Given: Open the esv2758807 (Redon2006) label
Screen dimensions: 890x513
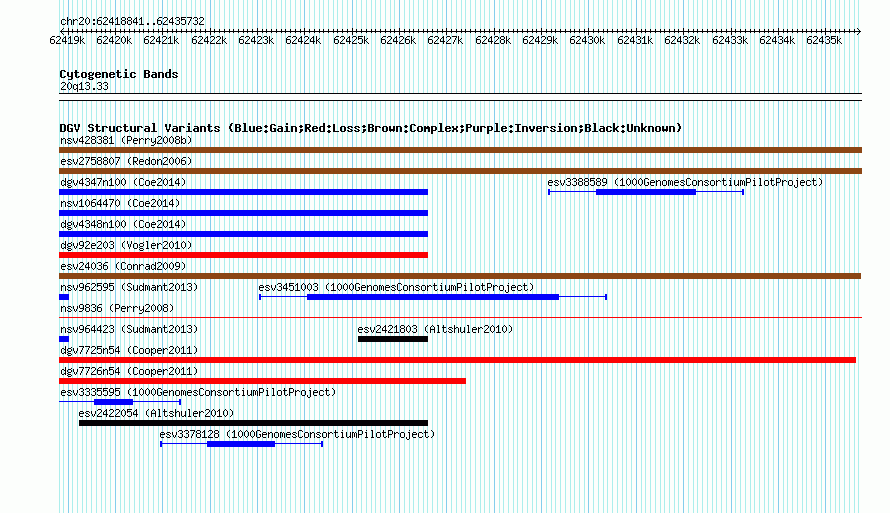Looking at the screenshot, I should (126, 161).
